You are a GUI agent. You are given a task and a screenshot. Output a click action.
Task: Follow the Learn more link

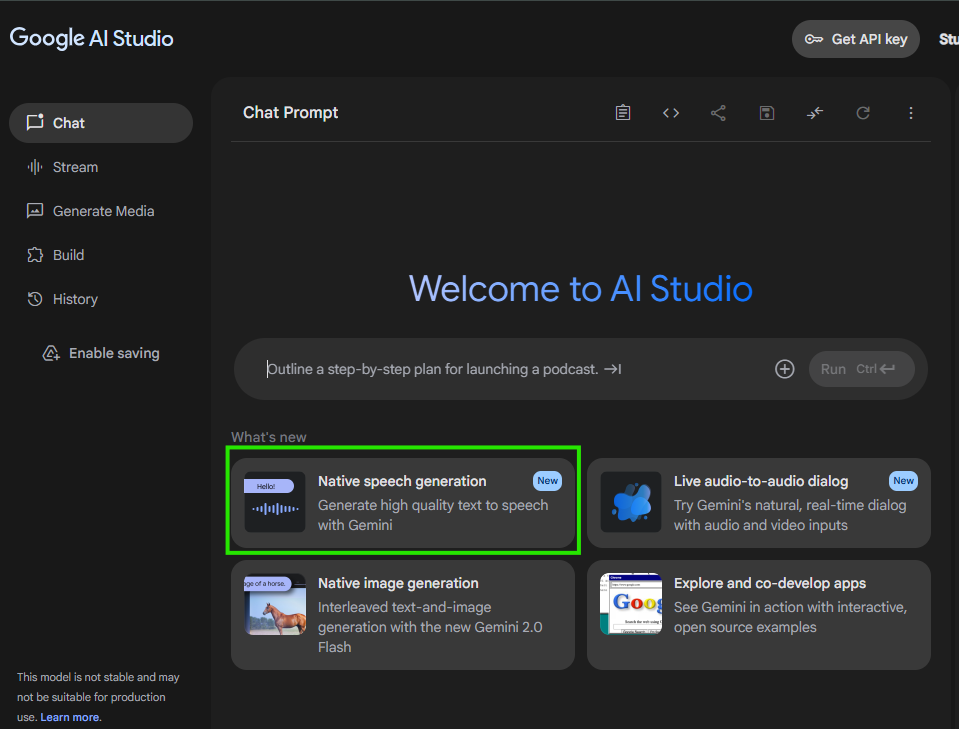click(x=70, y=717)
